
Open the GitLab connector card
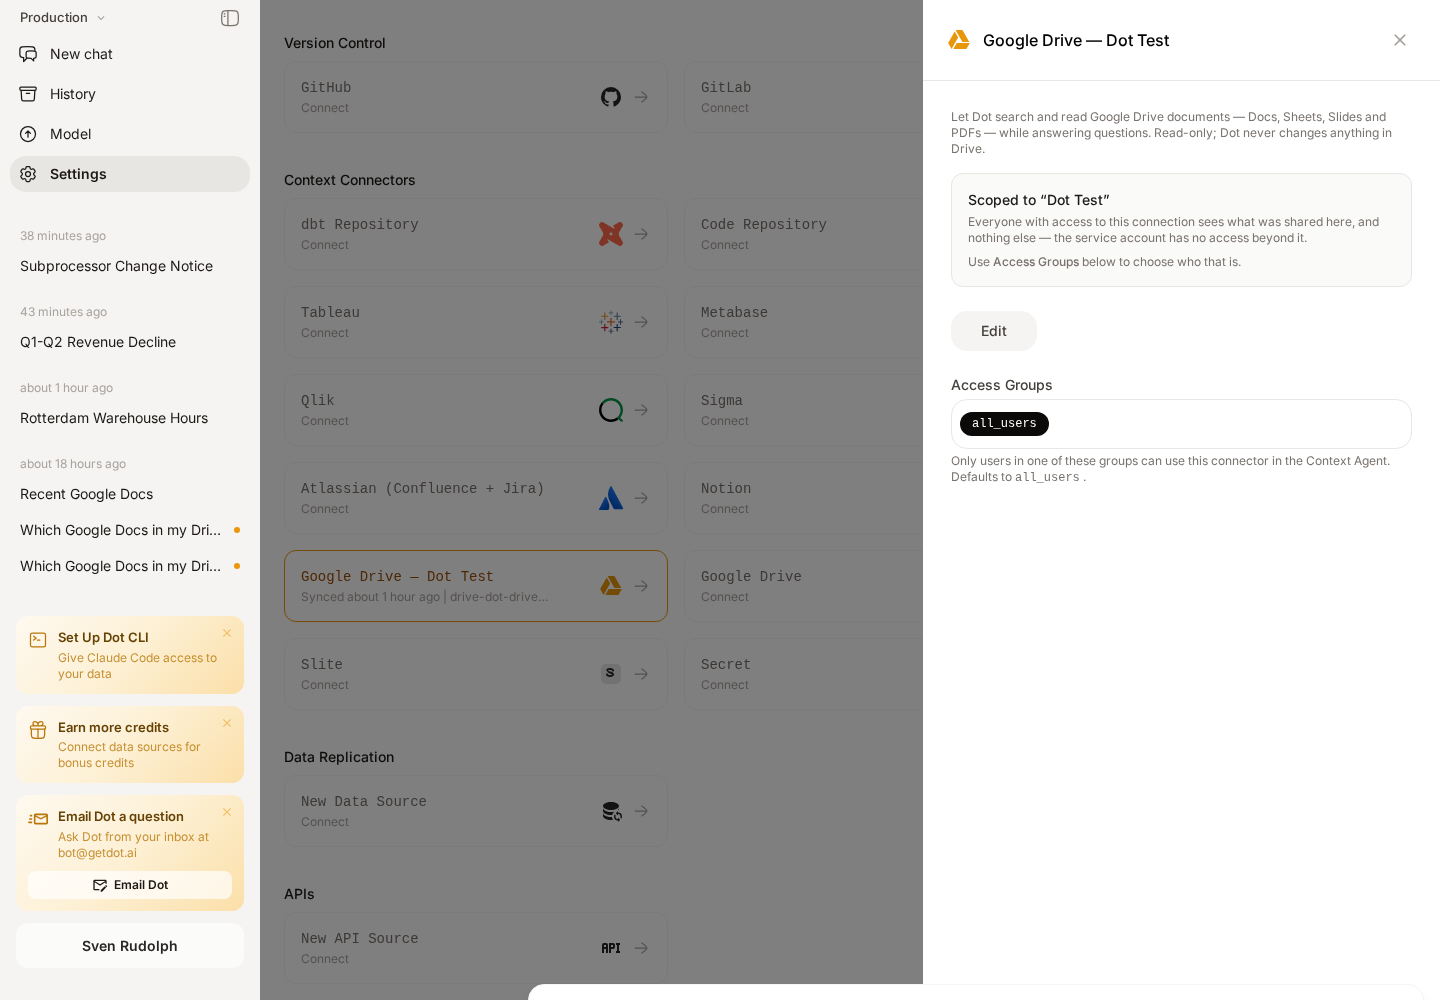[803, 97]
